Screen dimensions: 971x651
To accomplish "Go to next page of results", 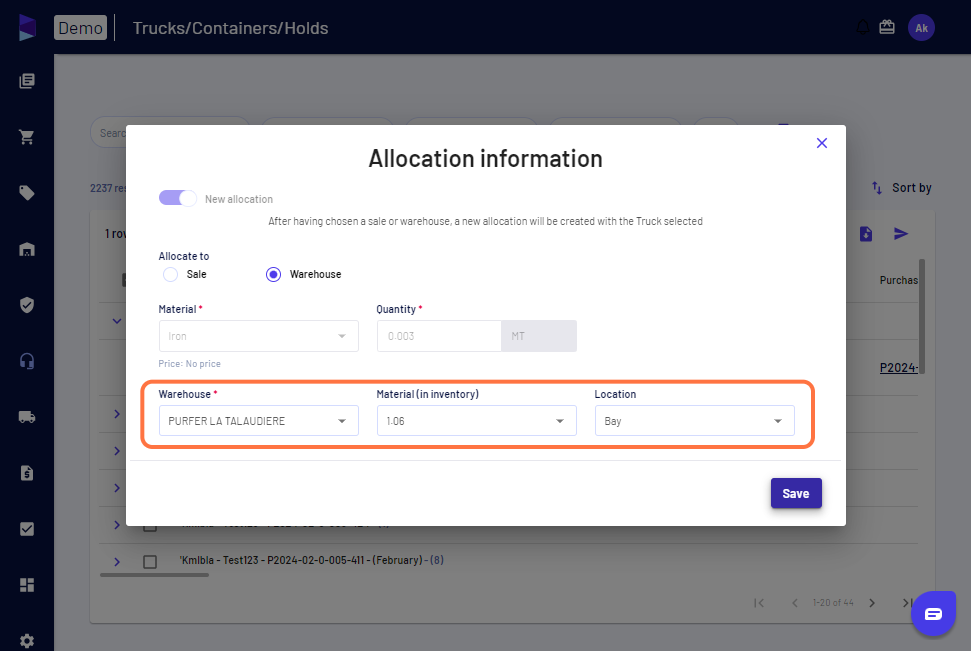I will tap(872, 603).
